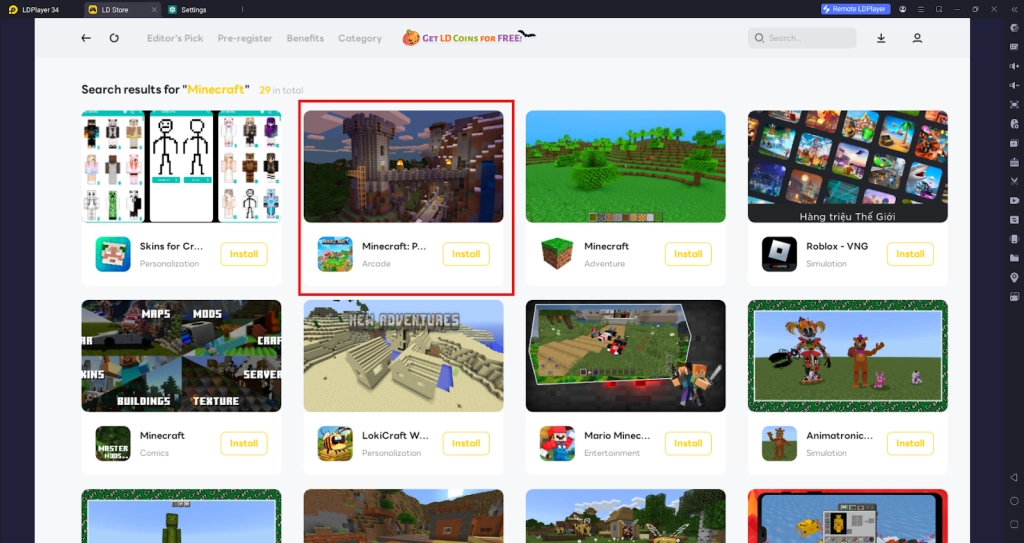
Task: Open the Benefits section
Action: [x=305, y=38]
